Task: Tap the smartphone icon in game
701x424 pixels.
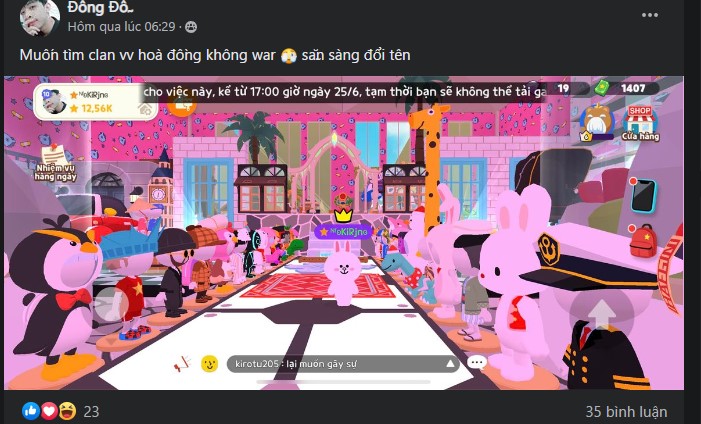Action: pos(643,195)
